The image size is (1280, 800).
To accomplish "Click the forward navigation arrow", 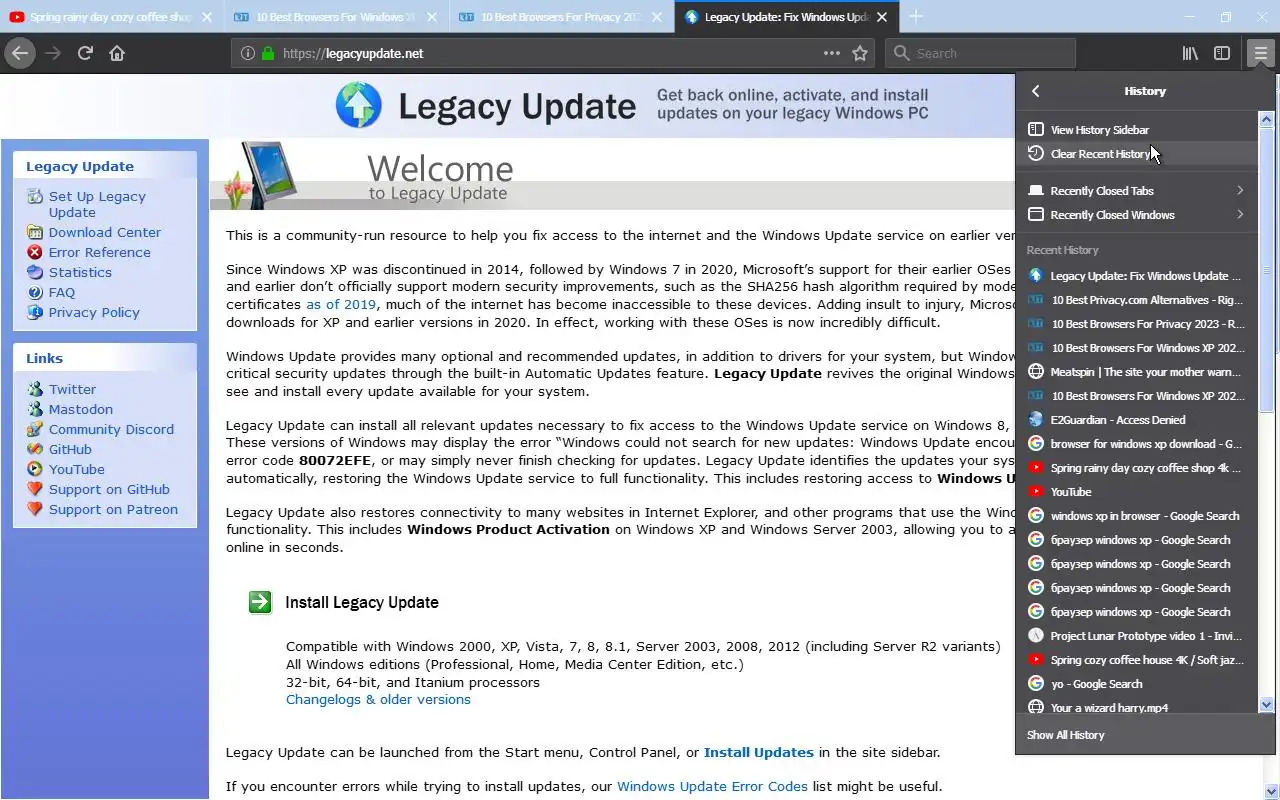I will [53, 53].
